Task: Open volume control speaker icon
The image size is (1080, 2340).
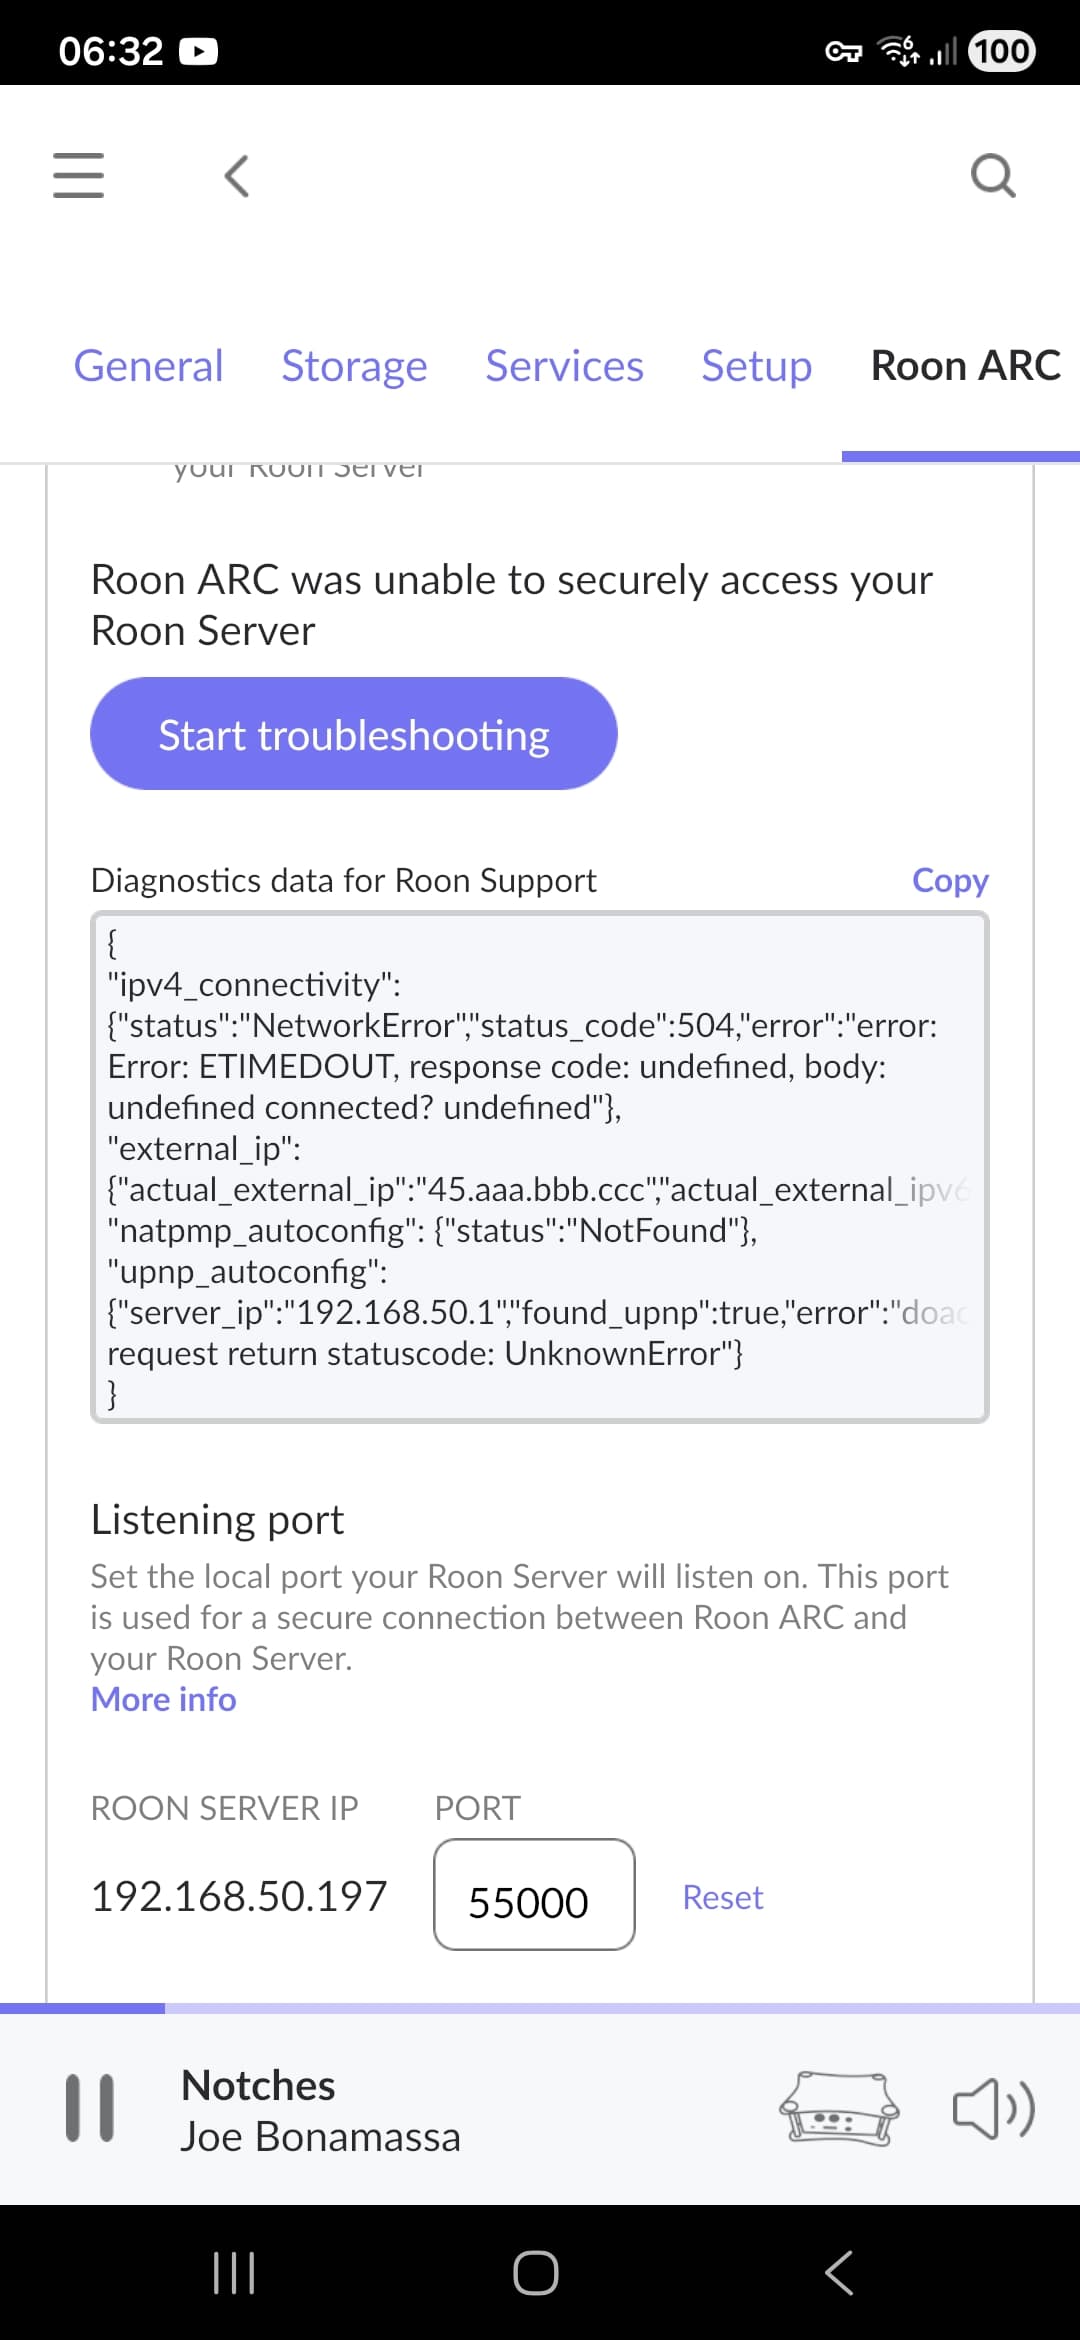Action: click(992, 2108)
